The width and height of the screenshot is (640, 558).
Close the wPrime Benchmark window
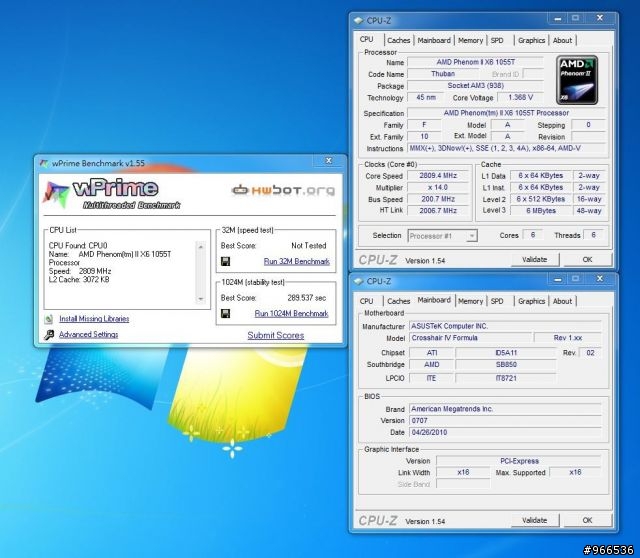click(329, 161)
